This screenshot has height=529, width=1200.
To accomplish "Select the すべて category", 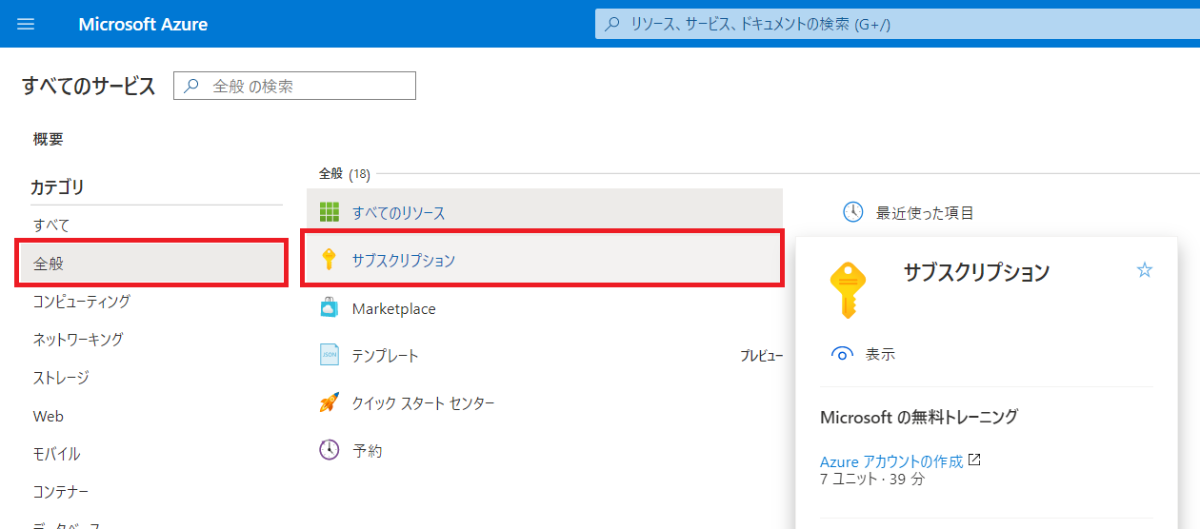I will click(51, 225).
